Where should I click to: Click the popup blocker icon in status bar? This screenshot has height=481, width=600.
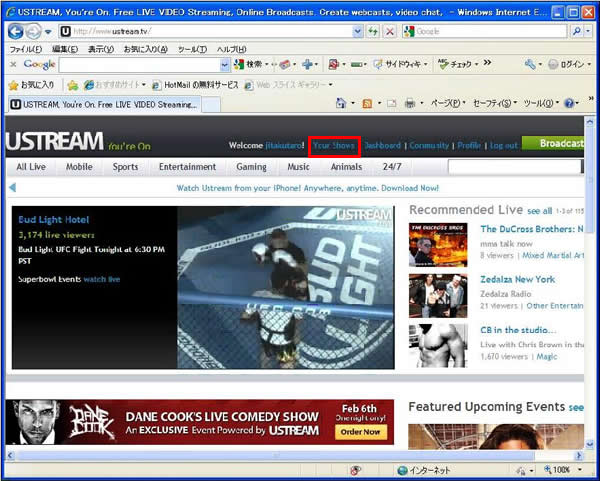356,470
